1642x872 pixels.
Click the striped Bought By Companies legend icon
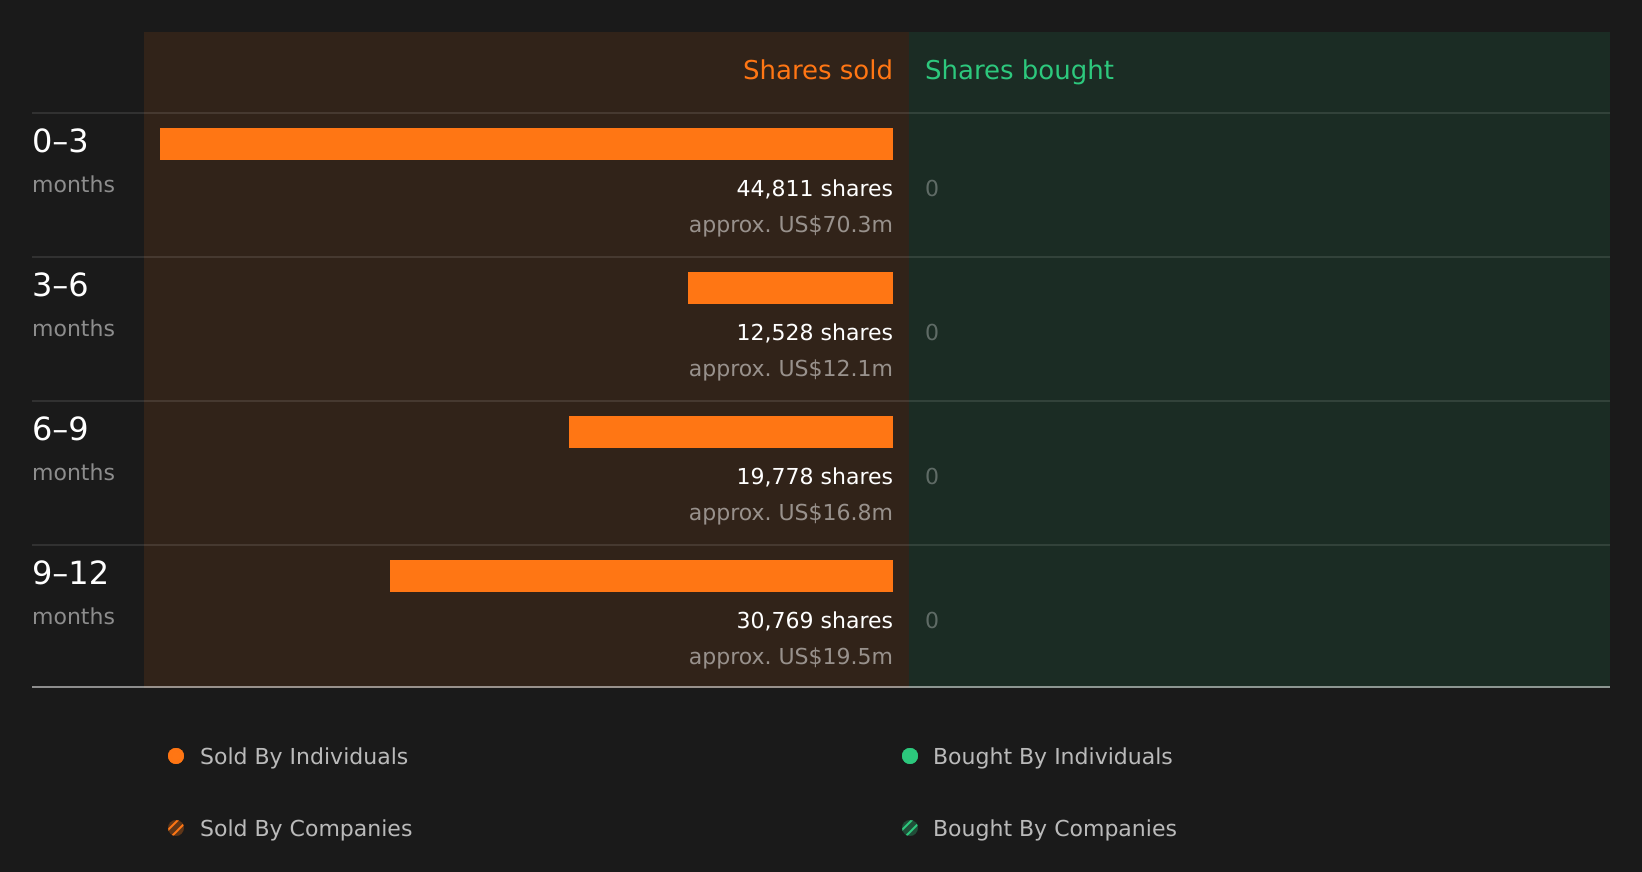click(910, 828)
